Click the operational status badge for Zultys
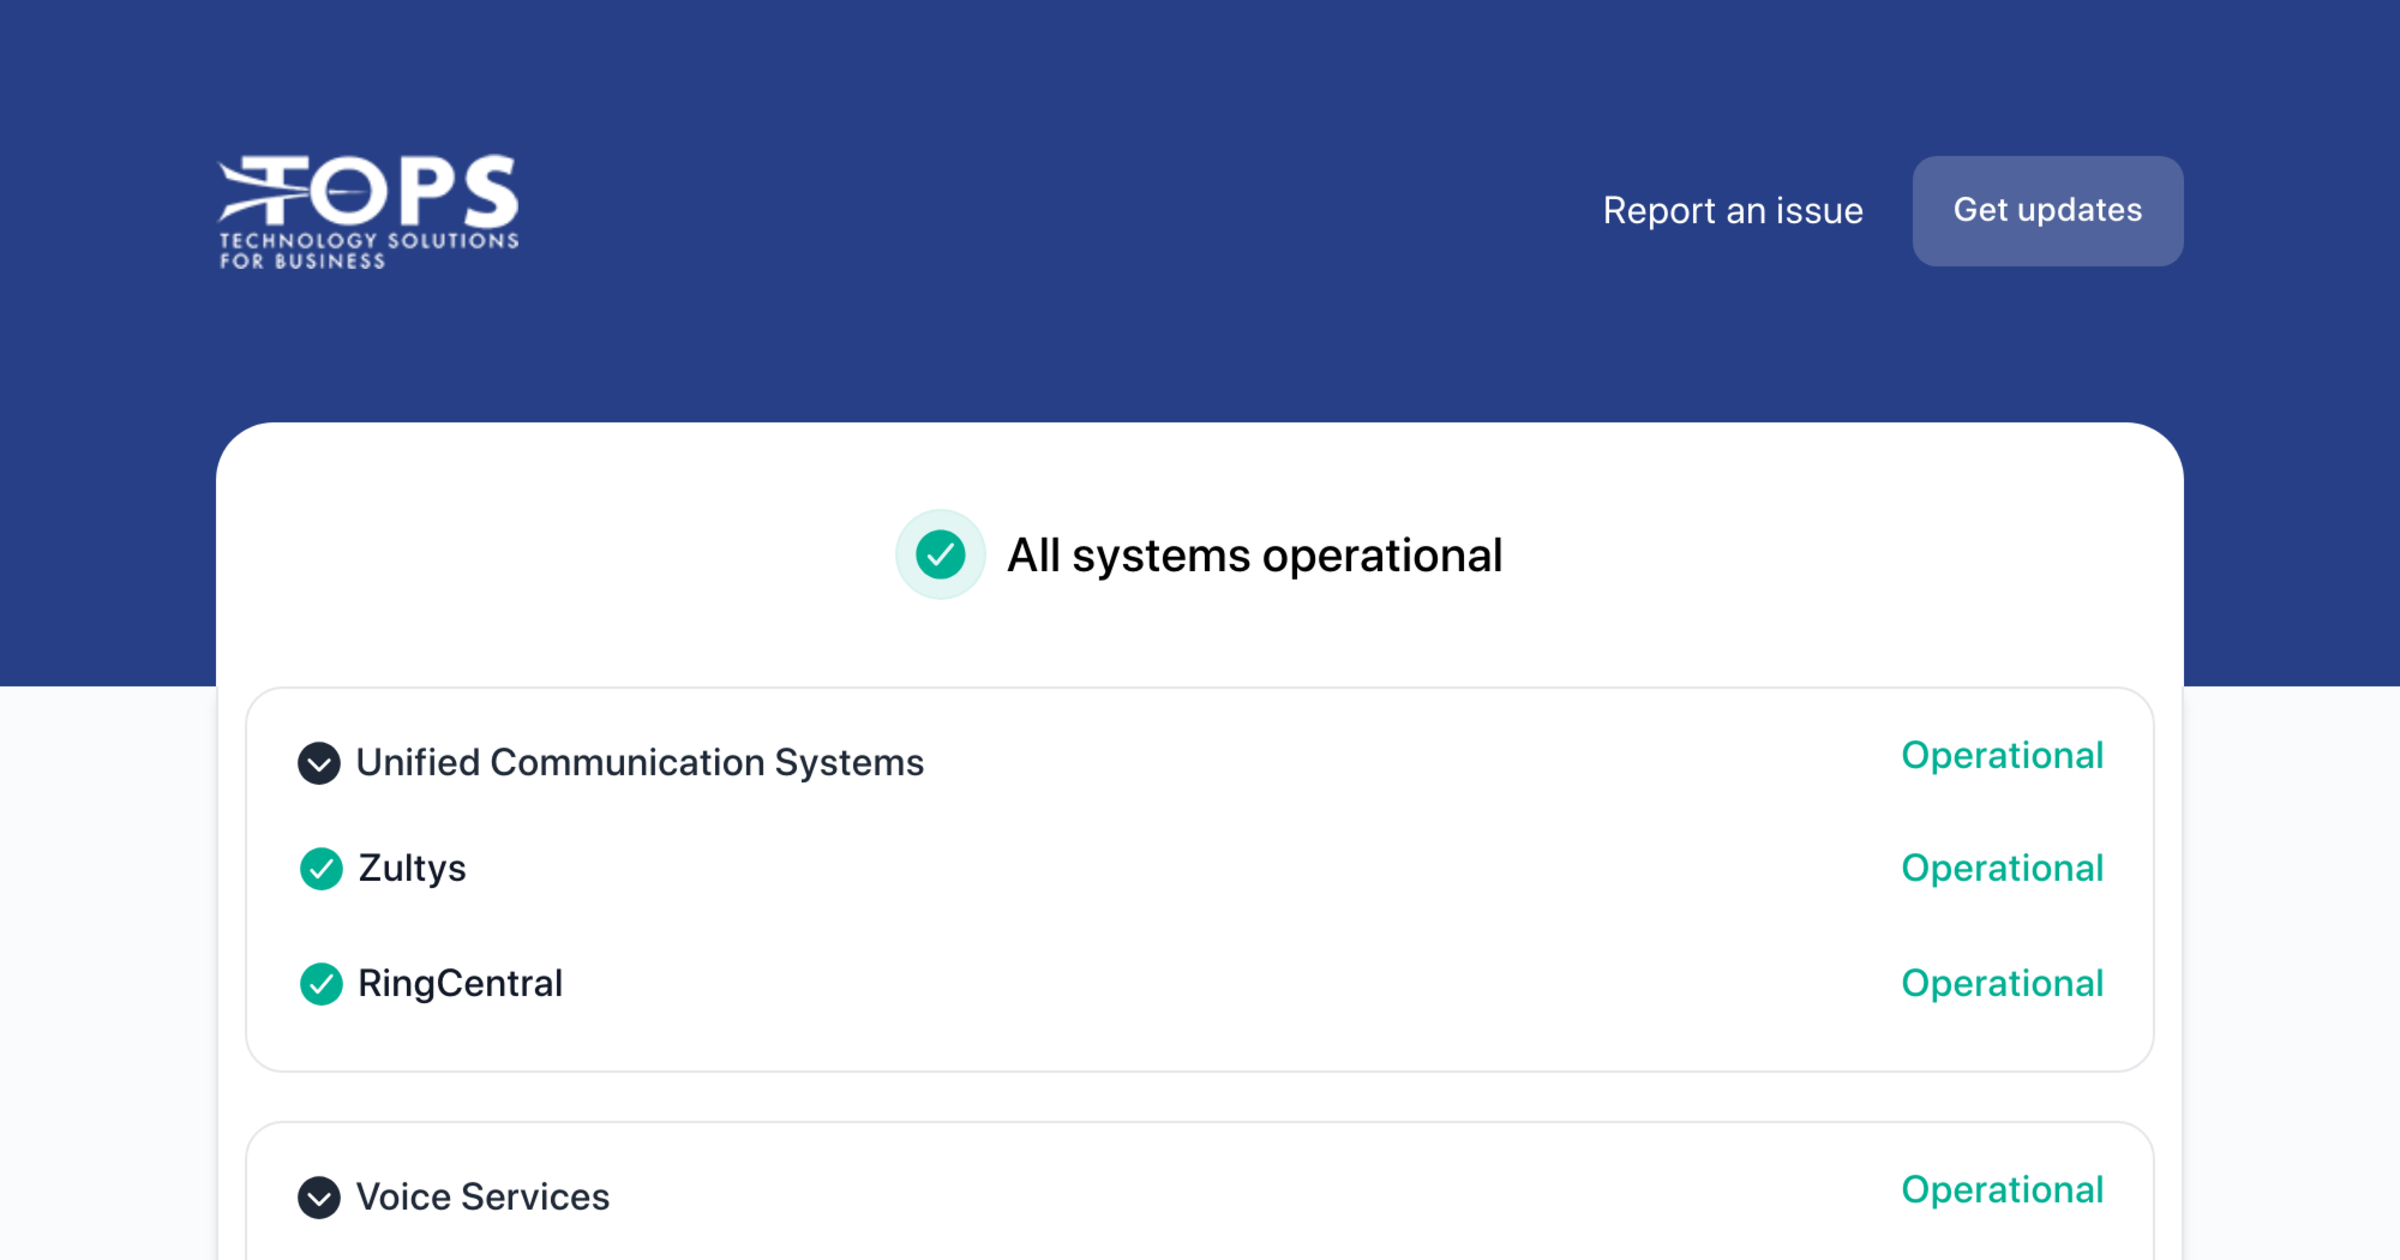This screenshot has height=1260, width=2400. coord(2003,869)
